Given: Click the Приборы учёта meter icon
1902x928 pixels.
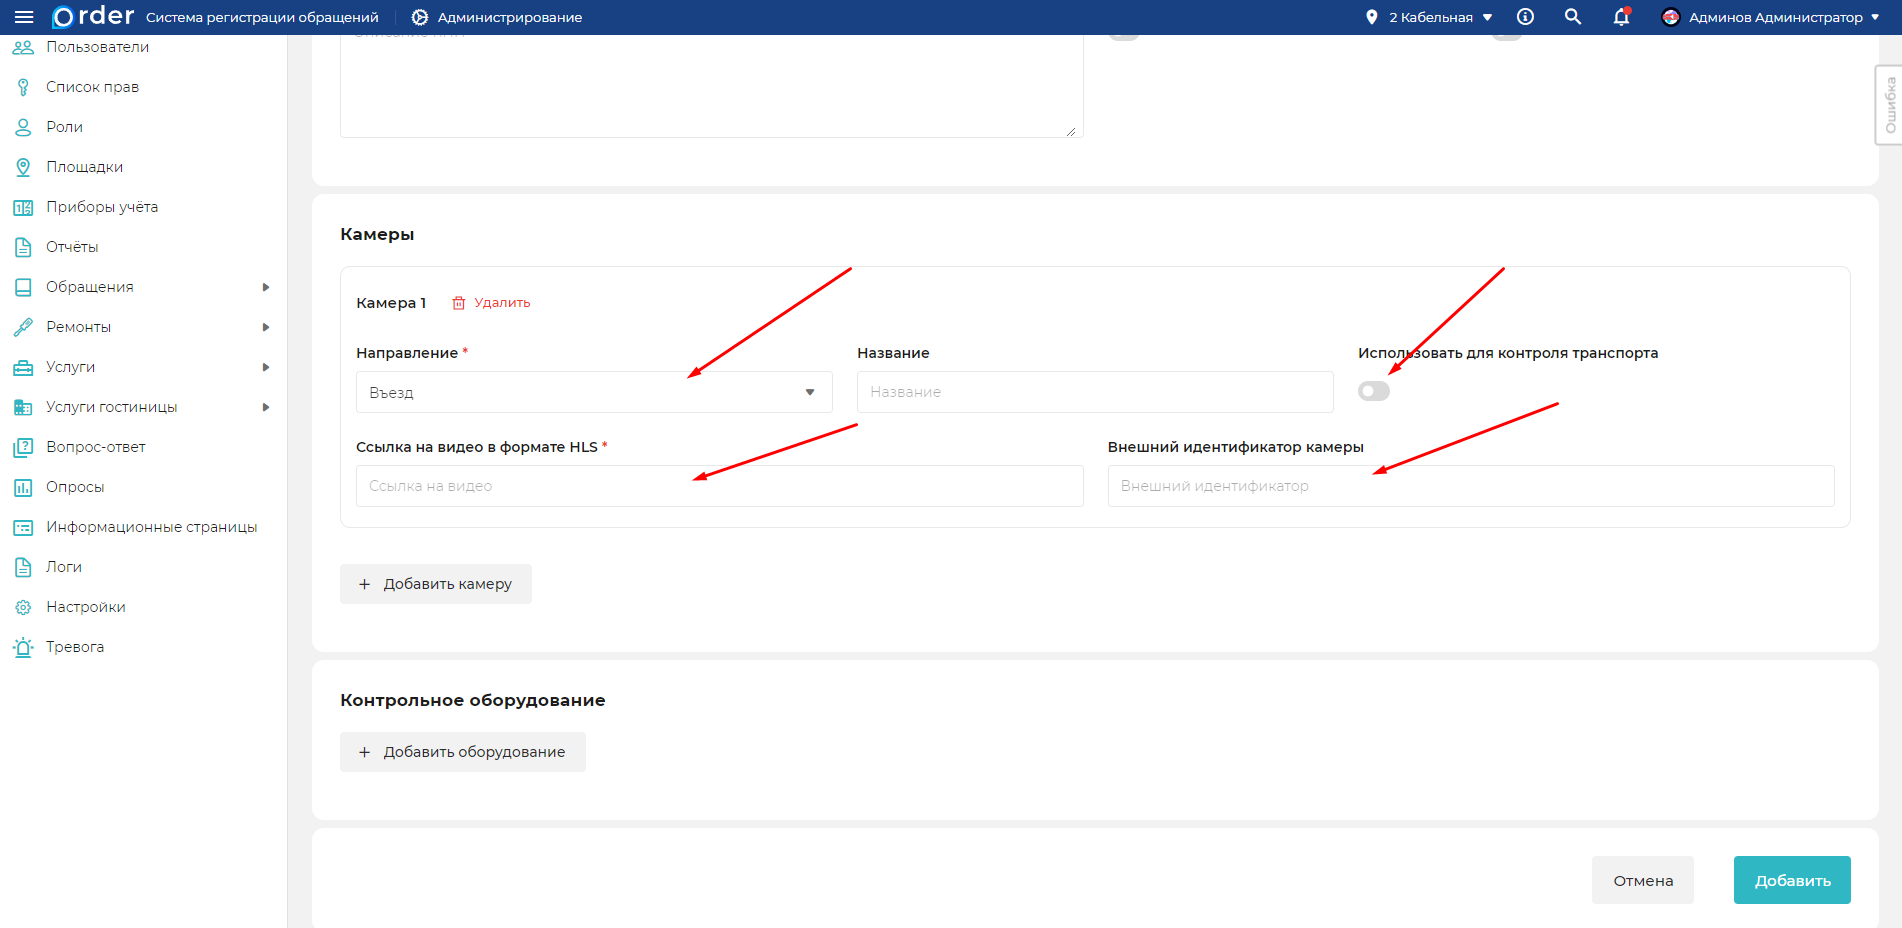Looking at the screenshot, I should tap(23, 207).
